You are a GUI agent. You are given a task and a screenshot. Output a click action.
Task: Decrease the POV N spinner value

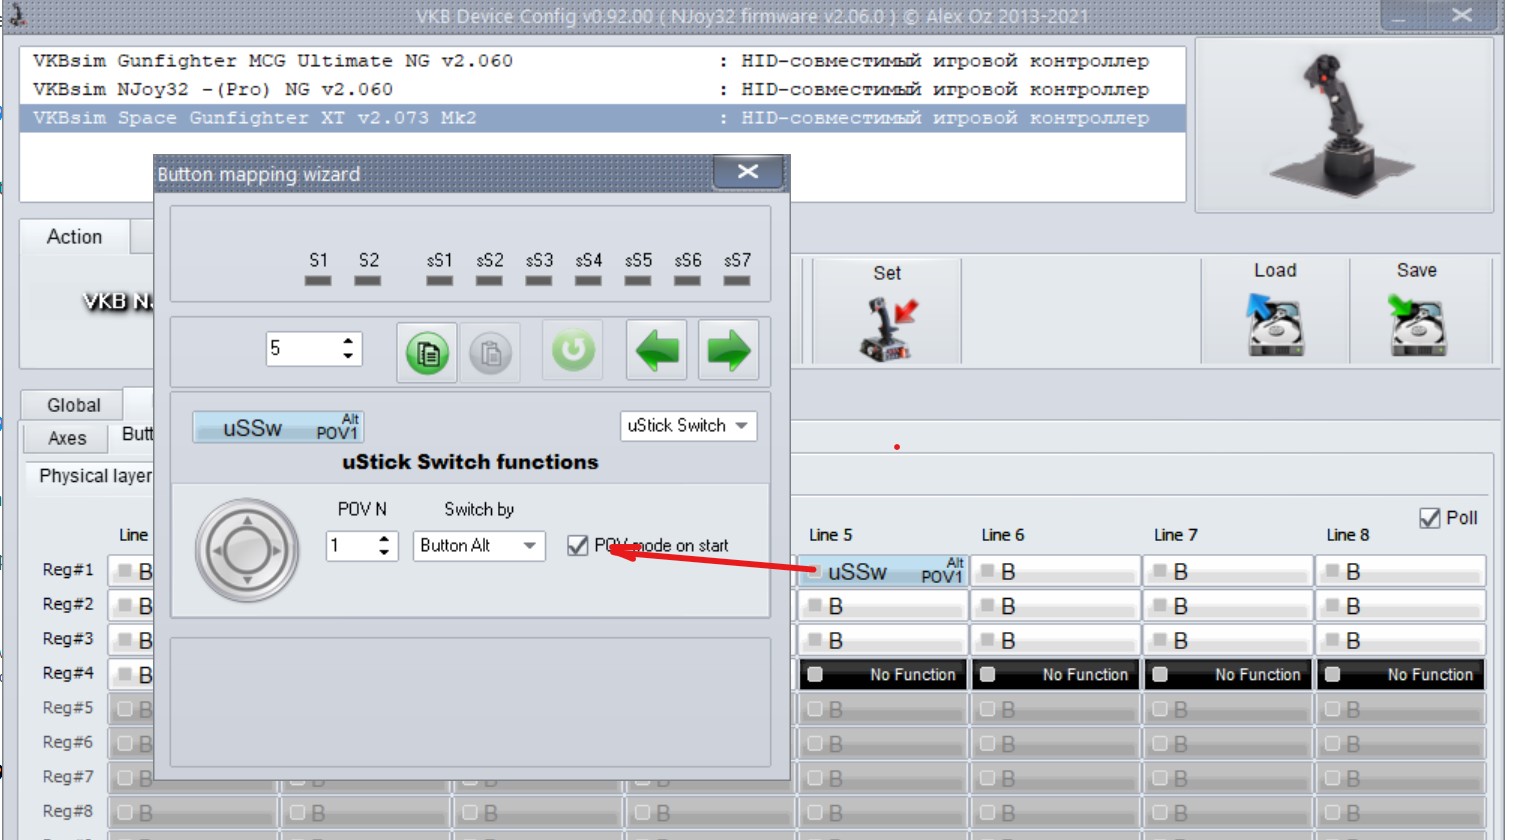click(x=384, y=552)
